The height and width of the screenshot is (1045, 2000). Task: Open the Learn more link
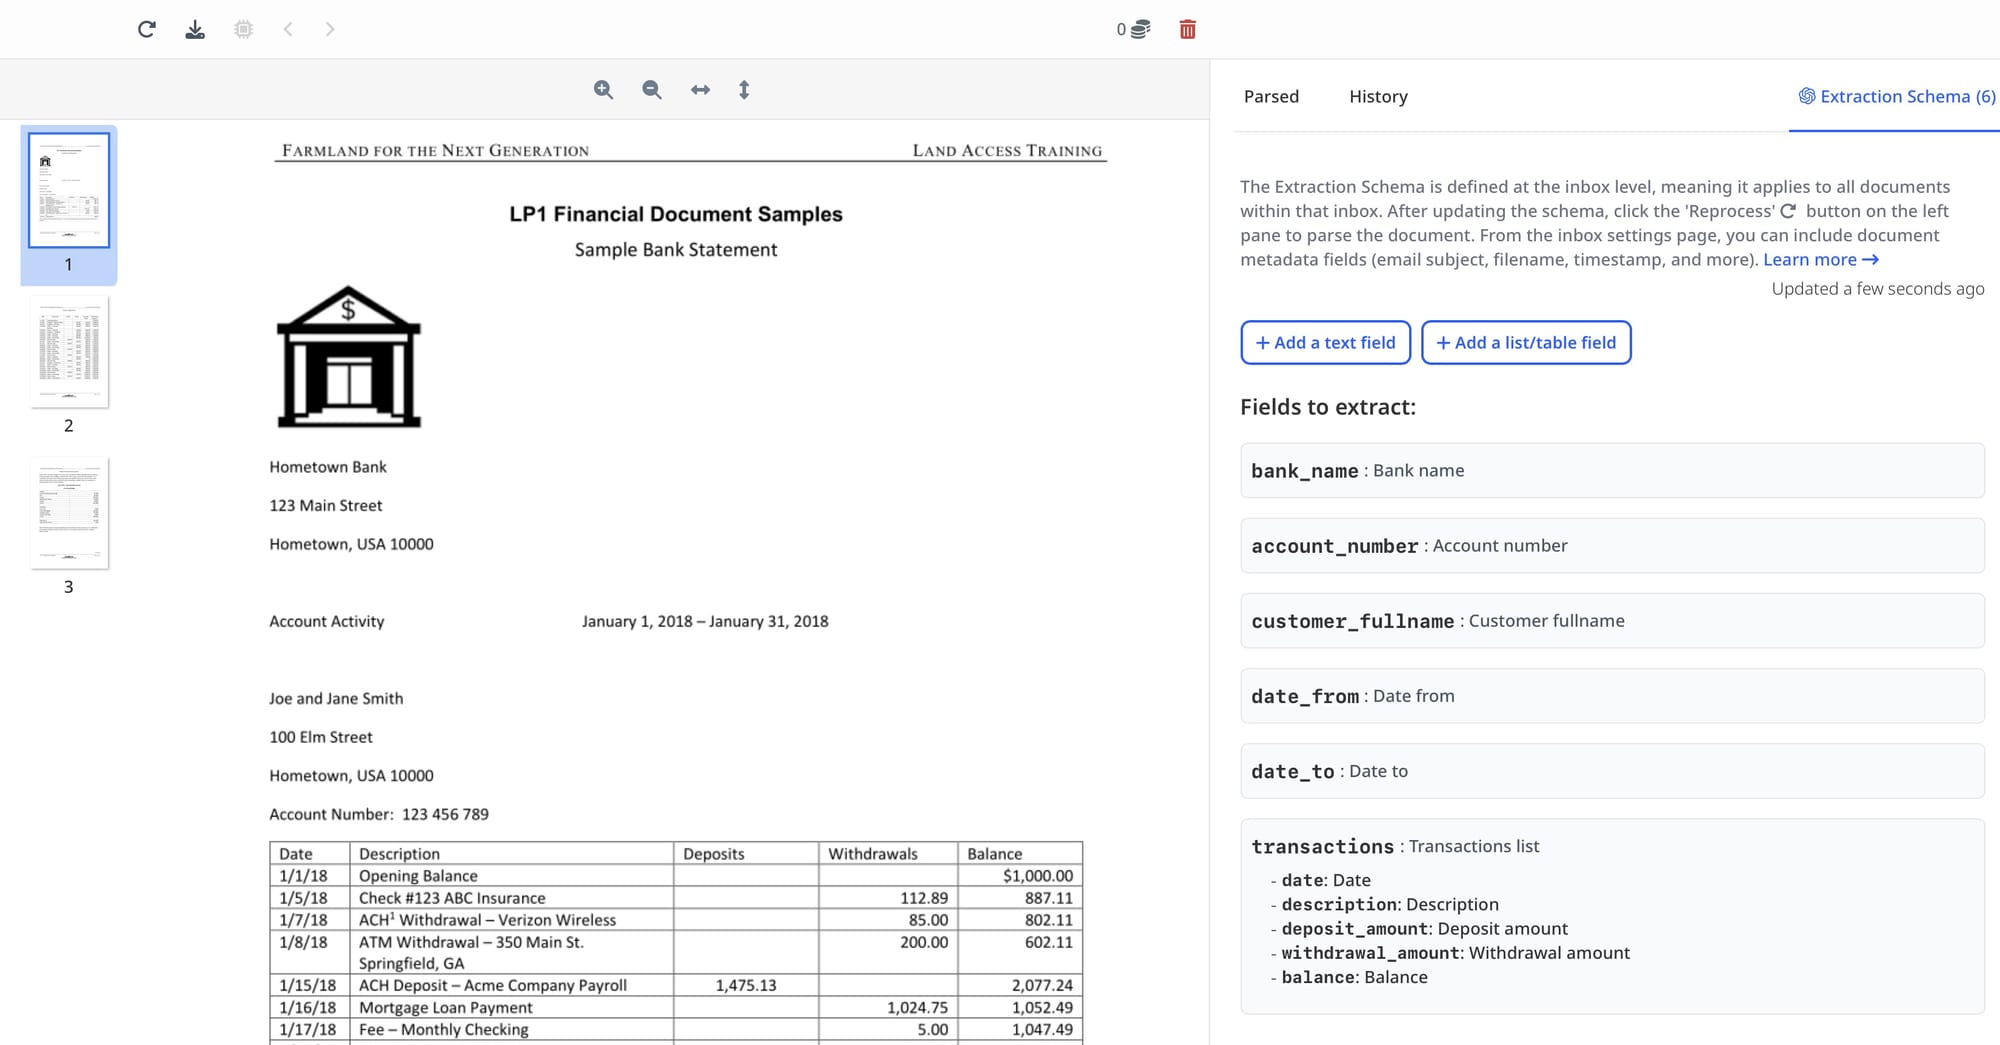tap(1820, 260)
